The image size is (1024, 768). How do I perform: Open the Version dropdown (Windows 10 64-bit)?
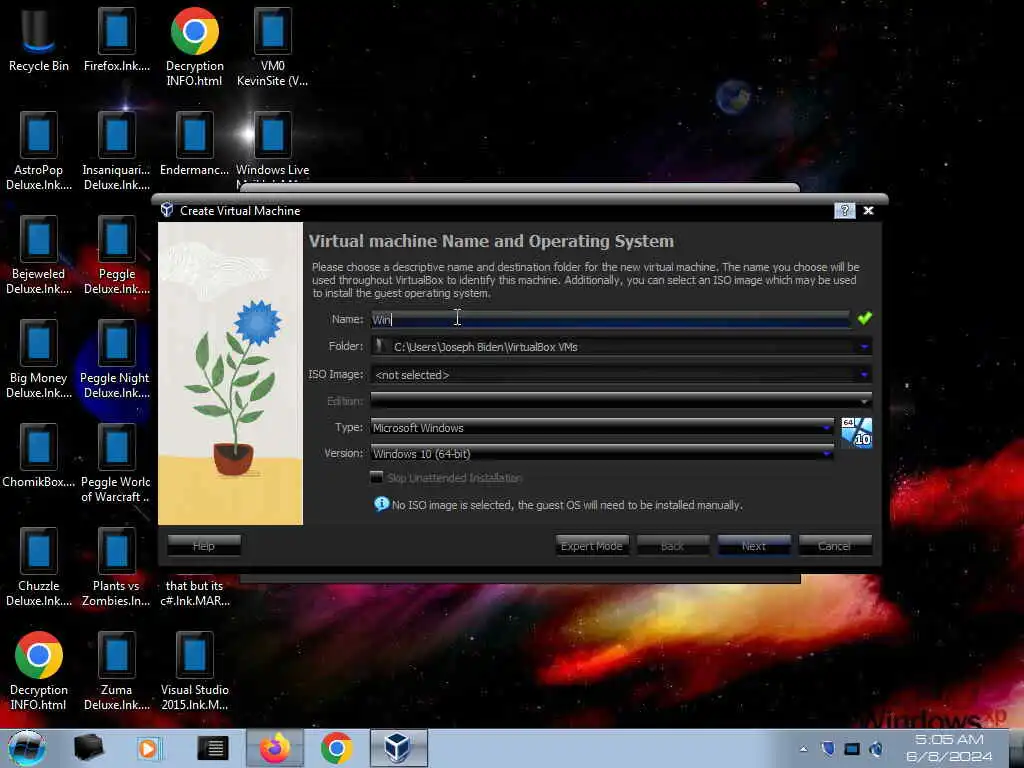point(602,454)
